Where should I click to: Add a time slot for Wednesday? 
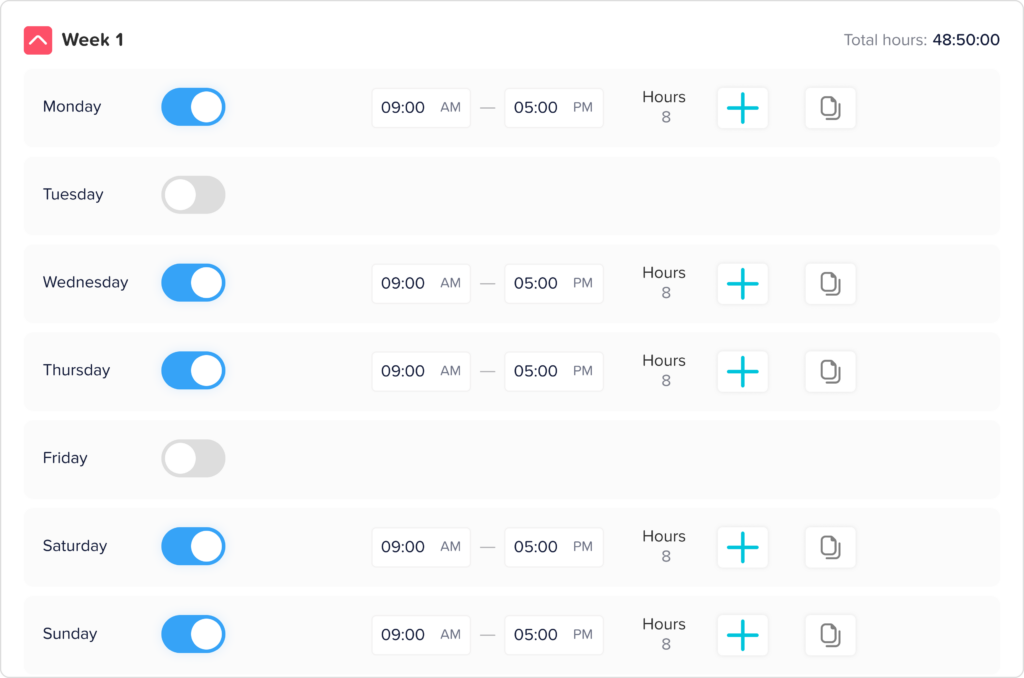[x=742, y=284]
